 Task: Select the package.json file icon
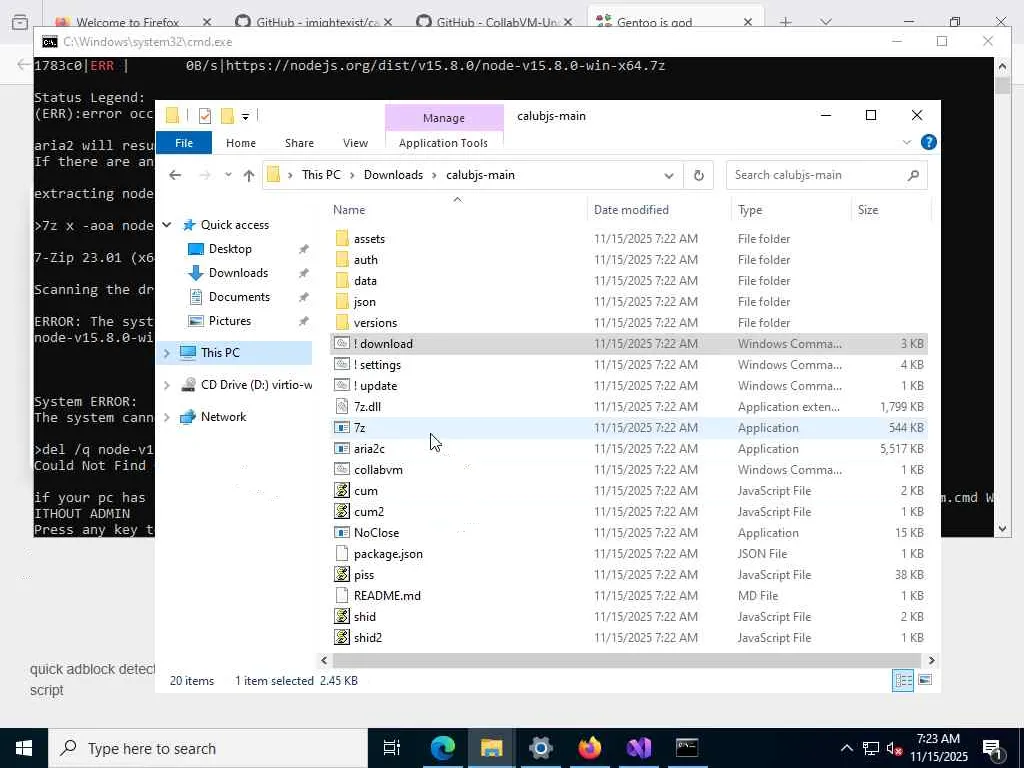pyautogui.click(x=342, y=553)
